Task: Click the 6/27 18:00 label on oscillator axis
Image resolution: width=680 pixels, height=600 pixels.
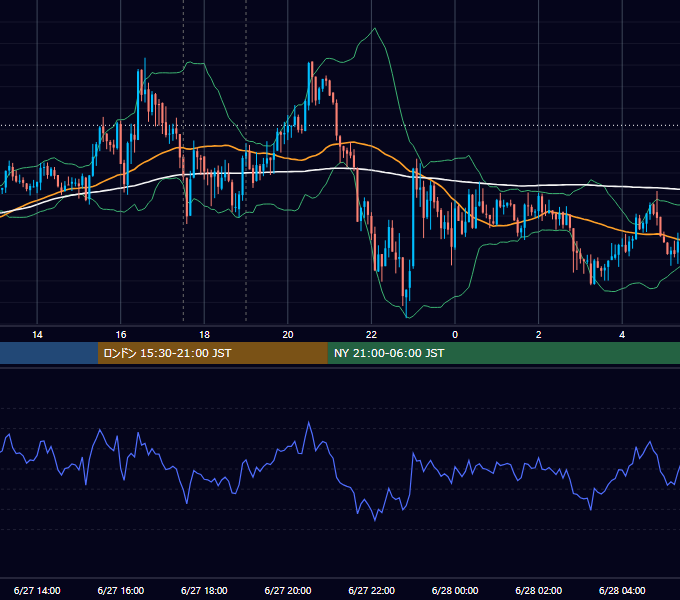Action: pos(204,590)
